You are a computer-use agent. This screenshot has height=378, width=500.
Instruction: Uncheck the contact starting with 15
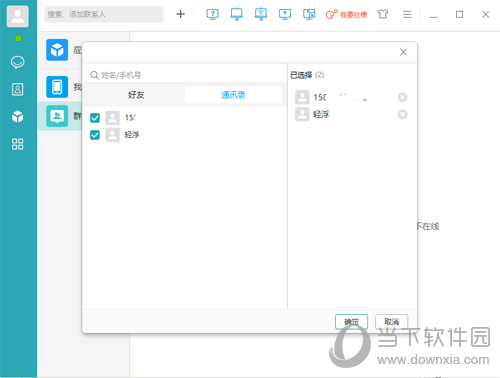point(95,118)
